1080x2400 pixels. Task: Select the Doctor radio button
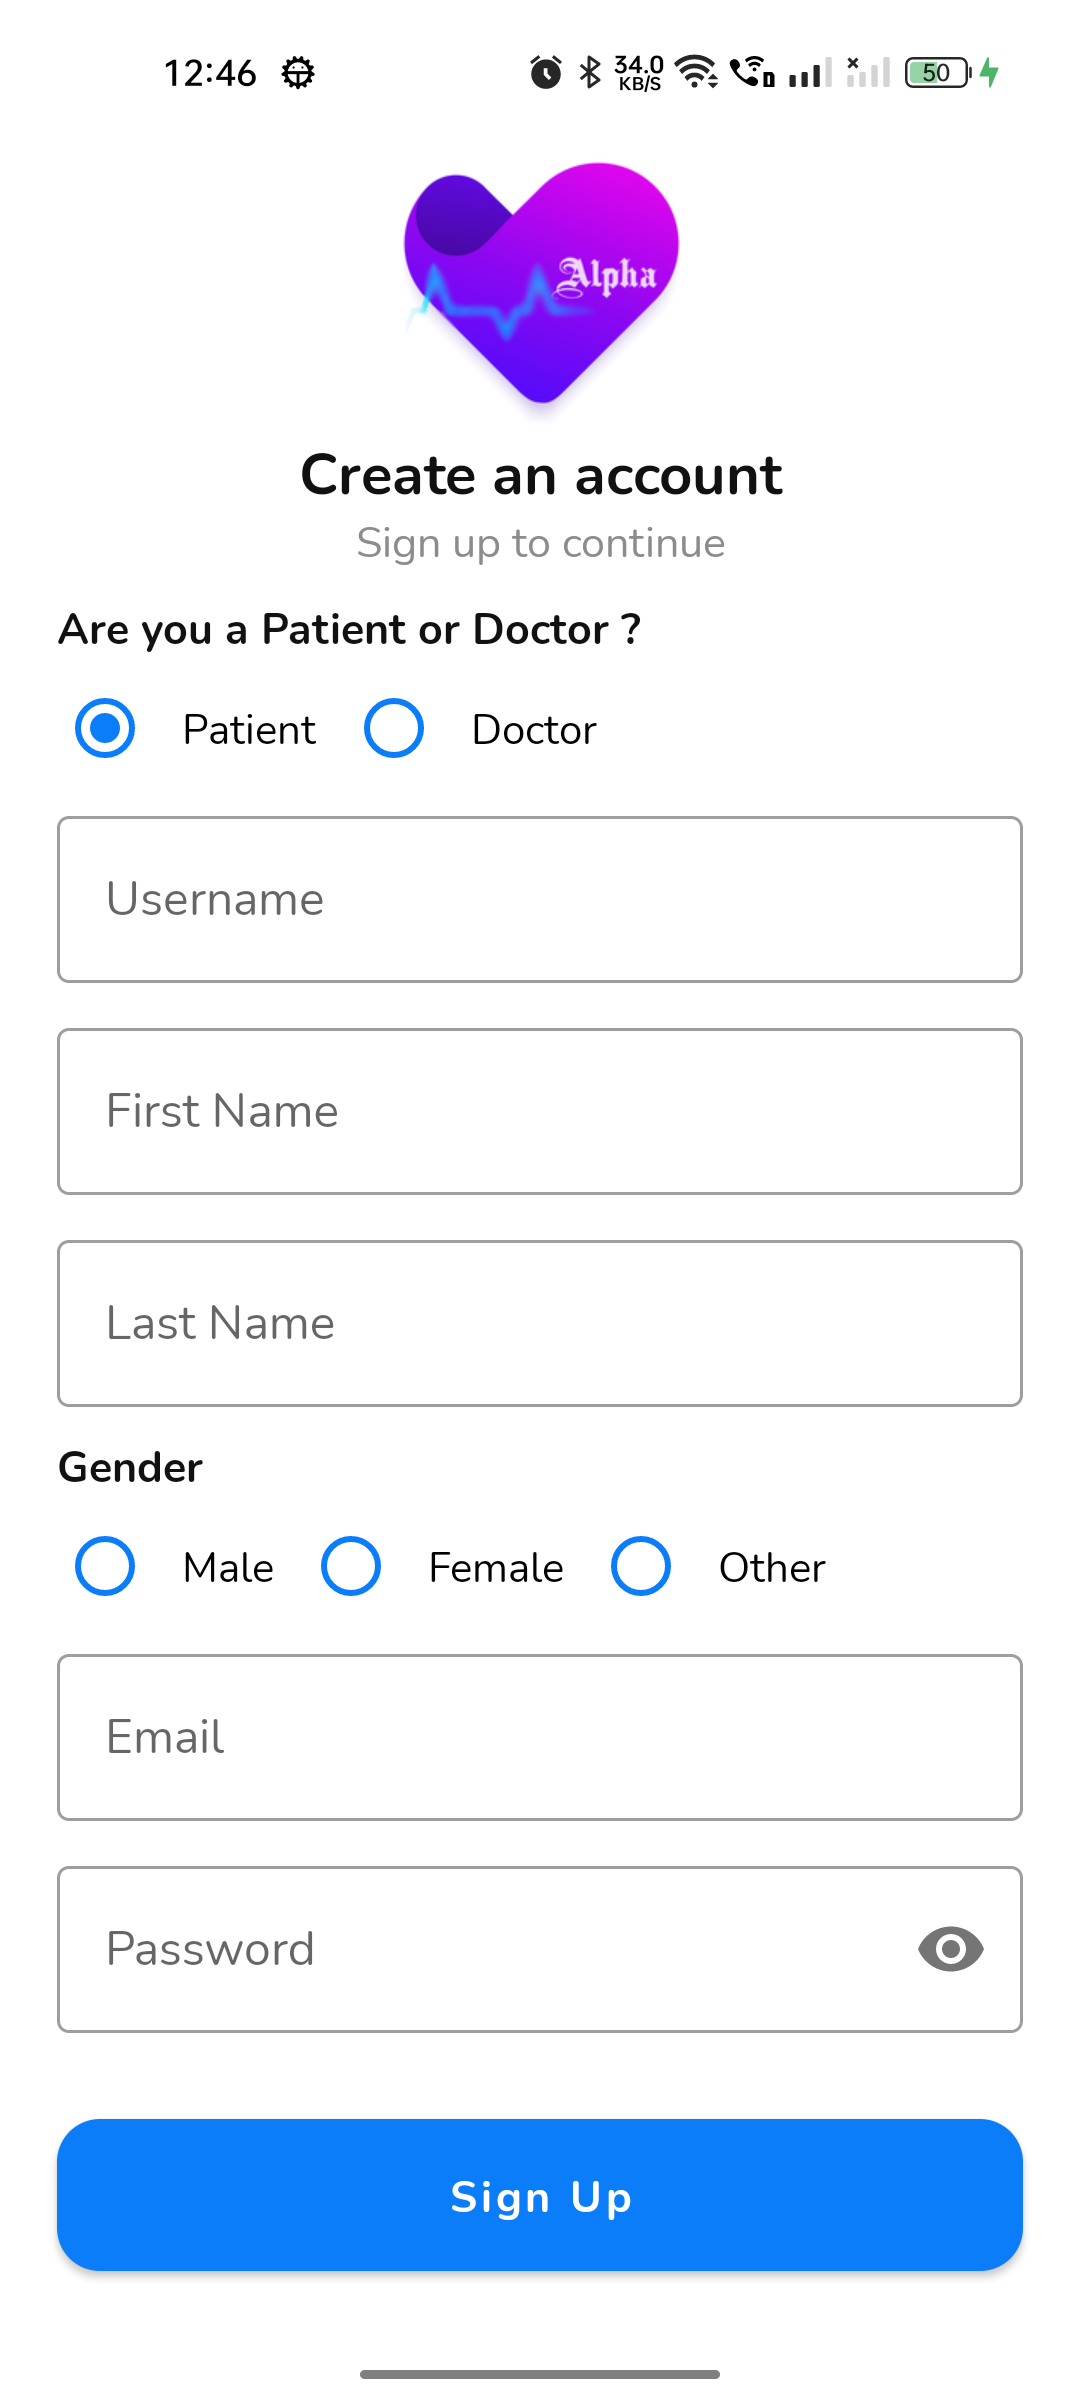[x=393, y=729]
